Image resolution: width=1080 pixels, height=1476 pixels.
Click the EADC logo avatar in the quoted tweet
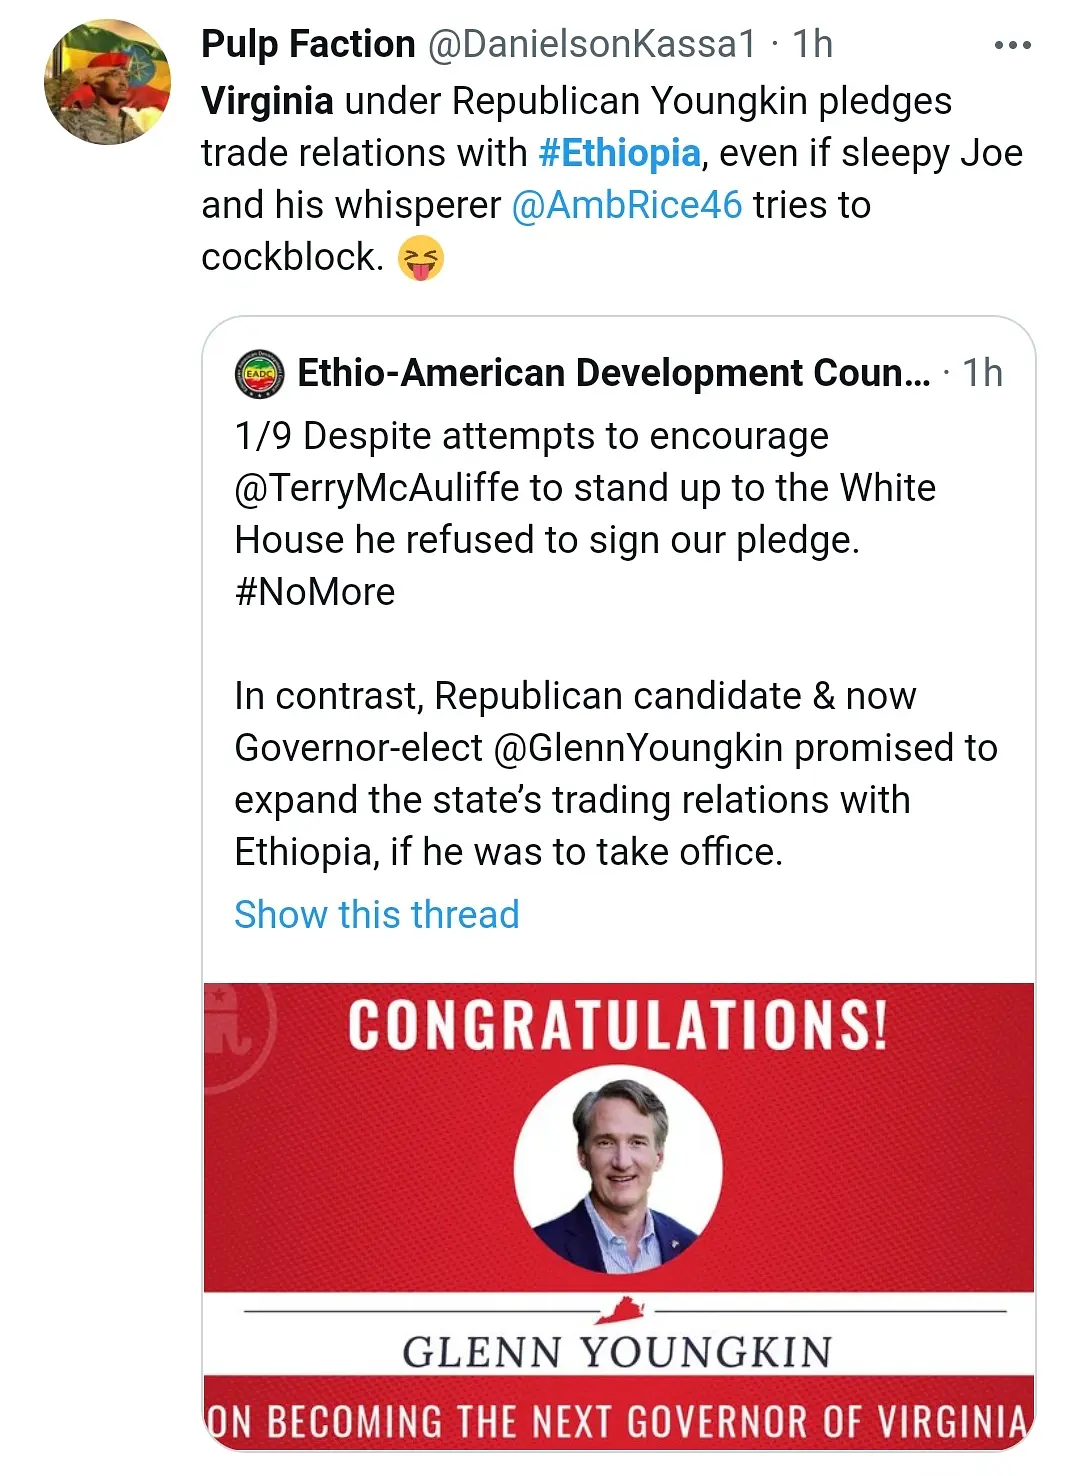(260, 374)
